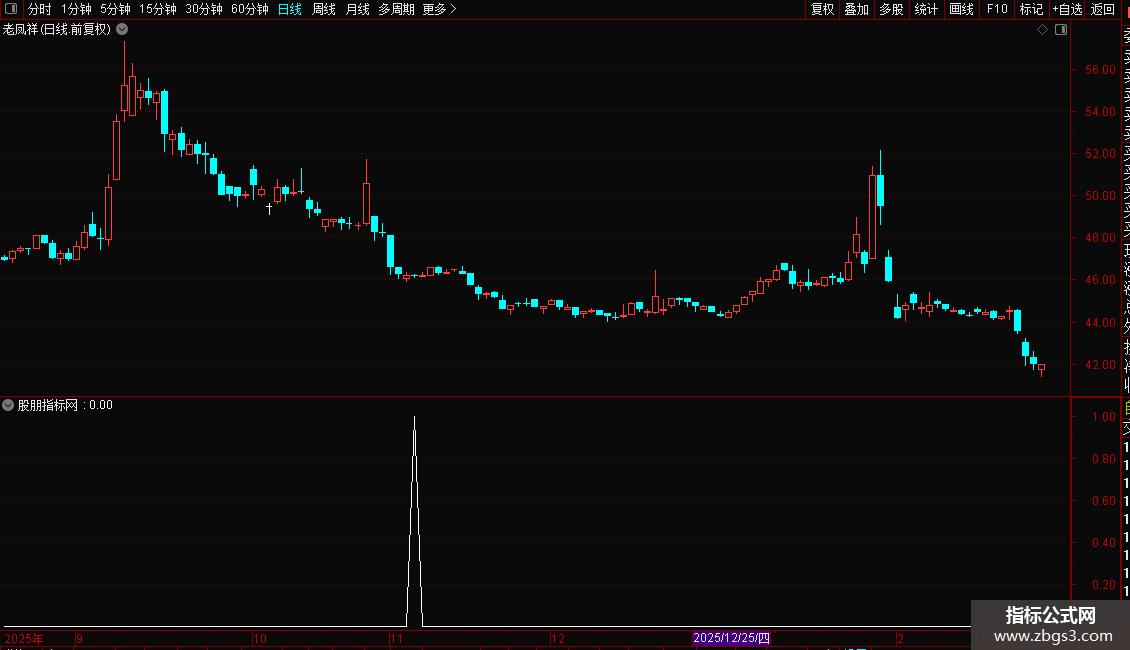Select the 30分钟 period tab

point(204,9)
